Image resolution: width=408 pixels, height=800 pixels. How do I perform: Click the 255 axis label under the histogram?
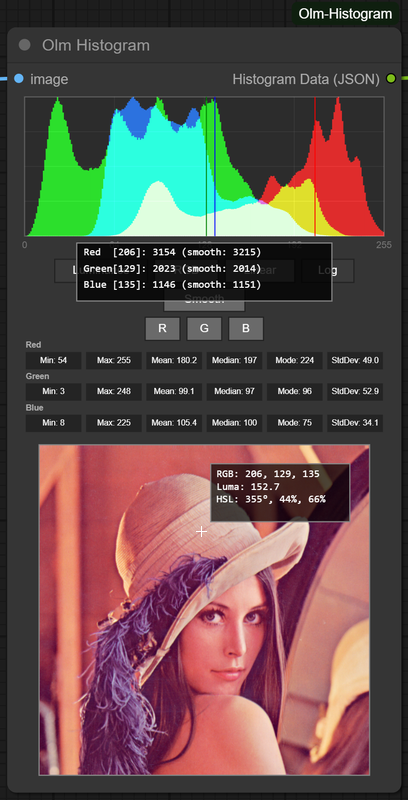(385, 245)
